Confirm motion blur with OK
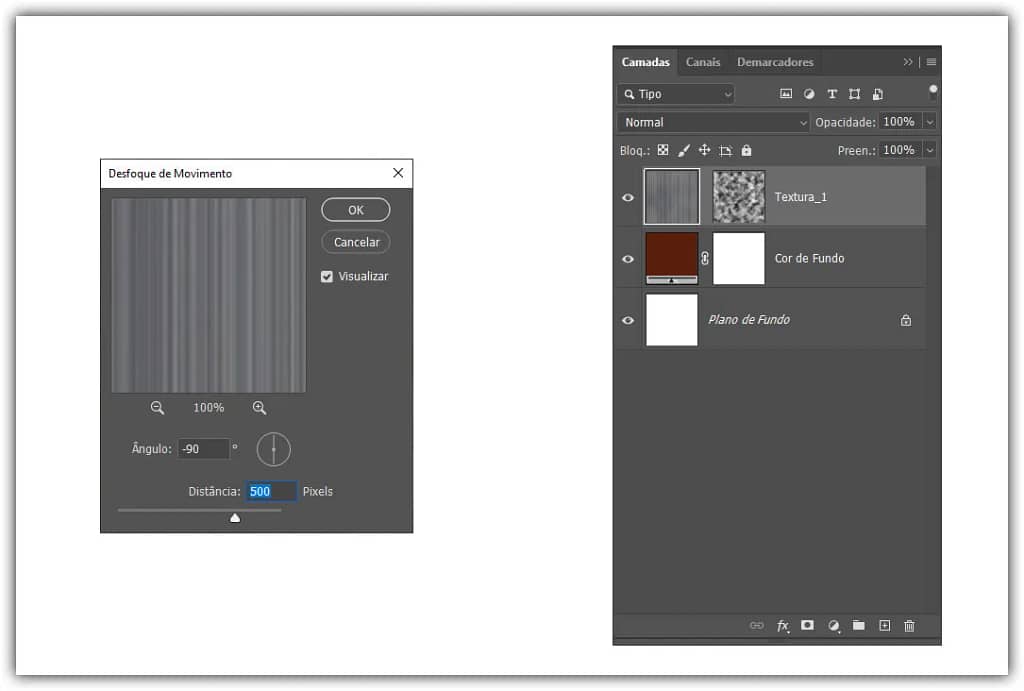 tap(356, 210)
